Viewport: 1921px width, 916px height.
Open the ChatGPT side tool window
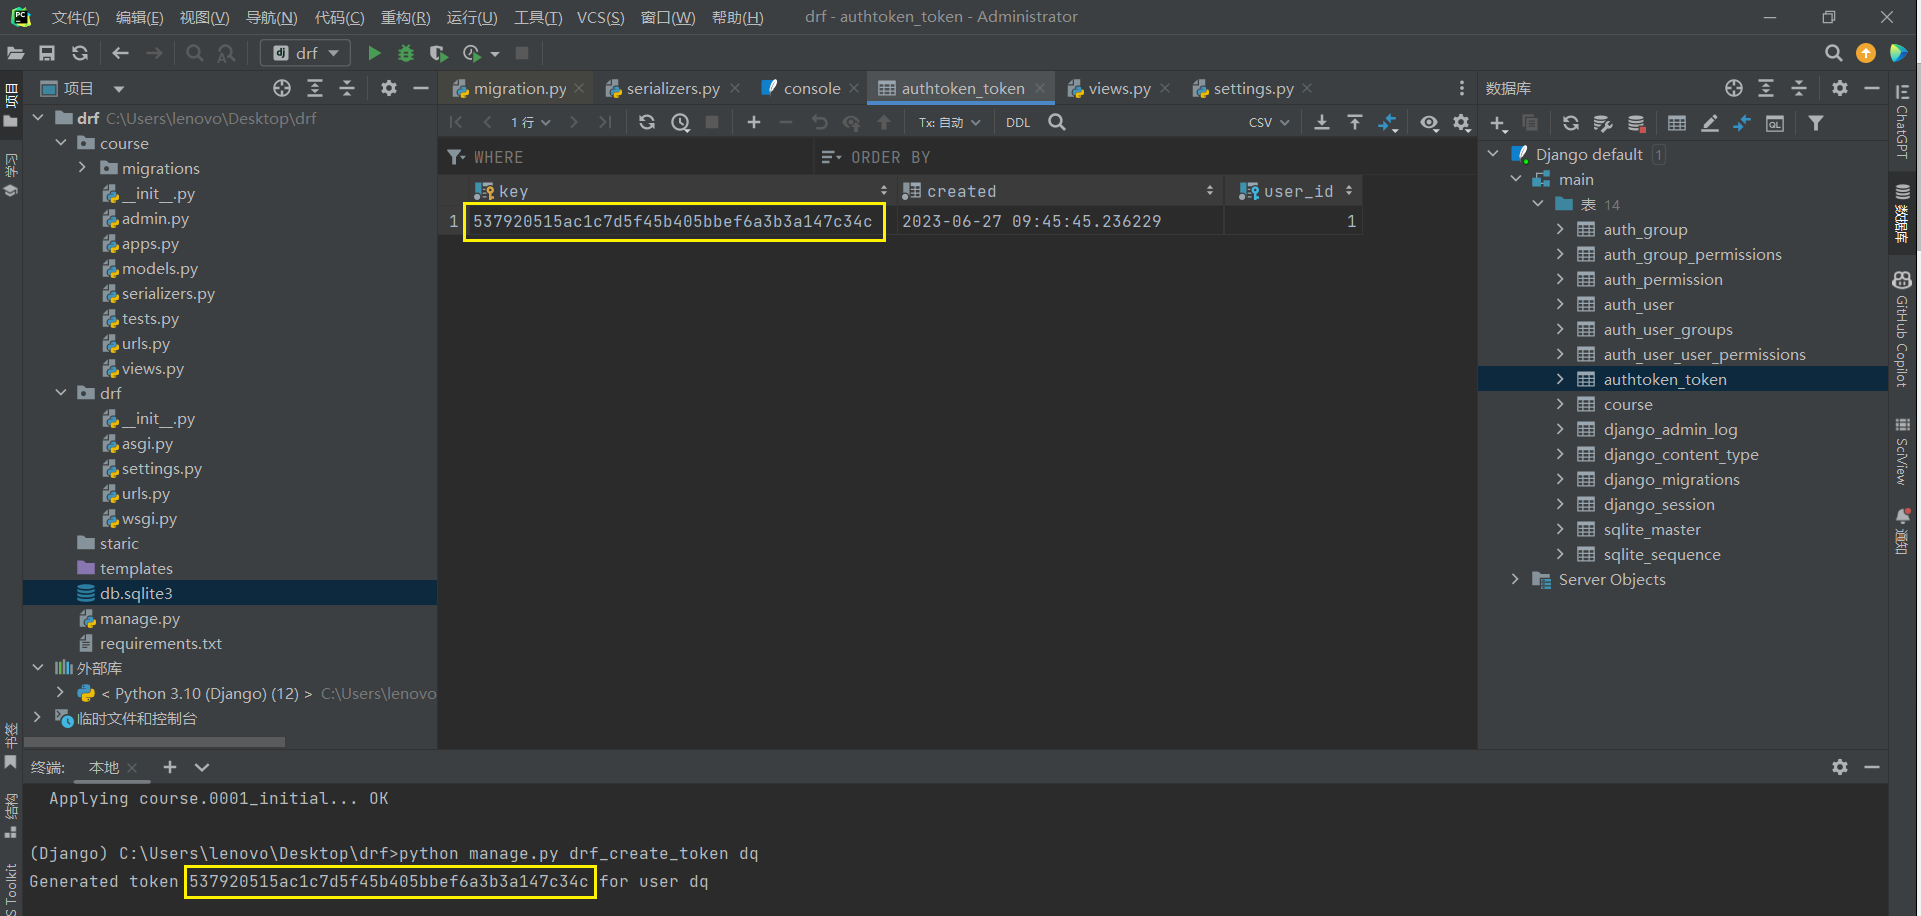tap(1902, 120)
